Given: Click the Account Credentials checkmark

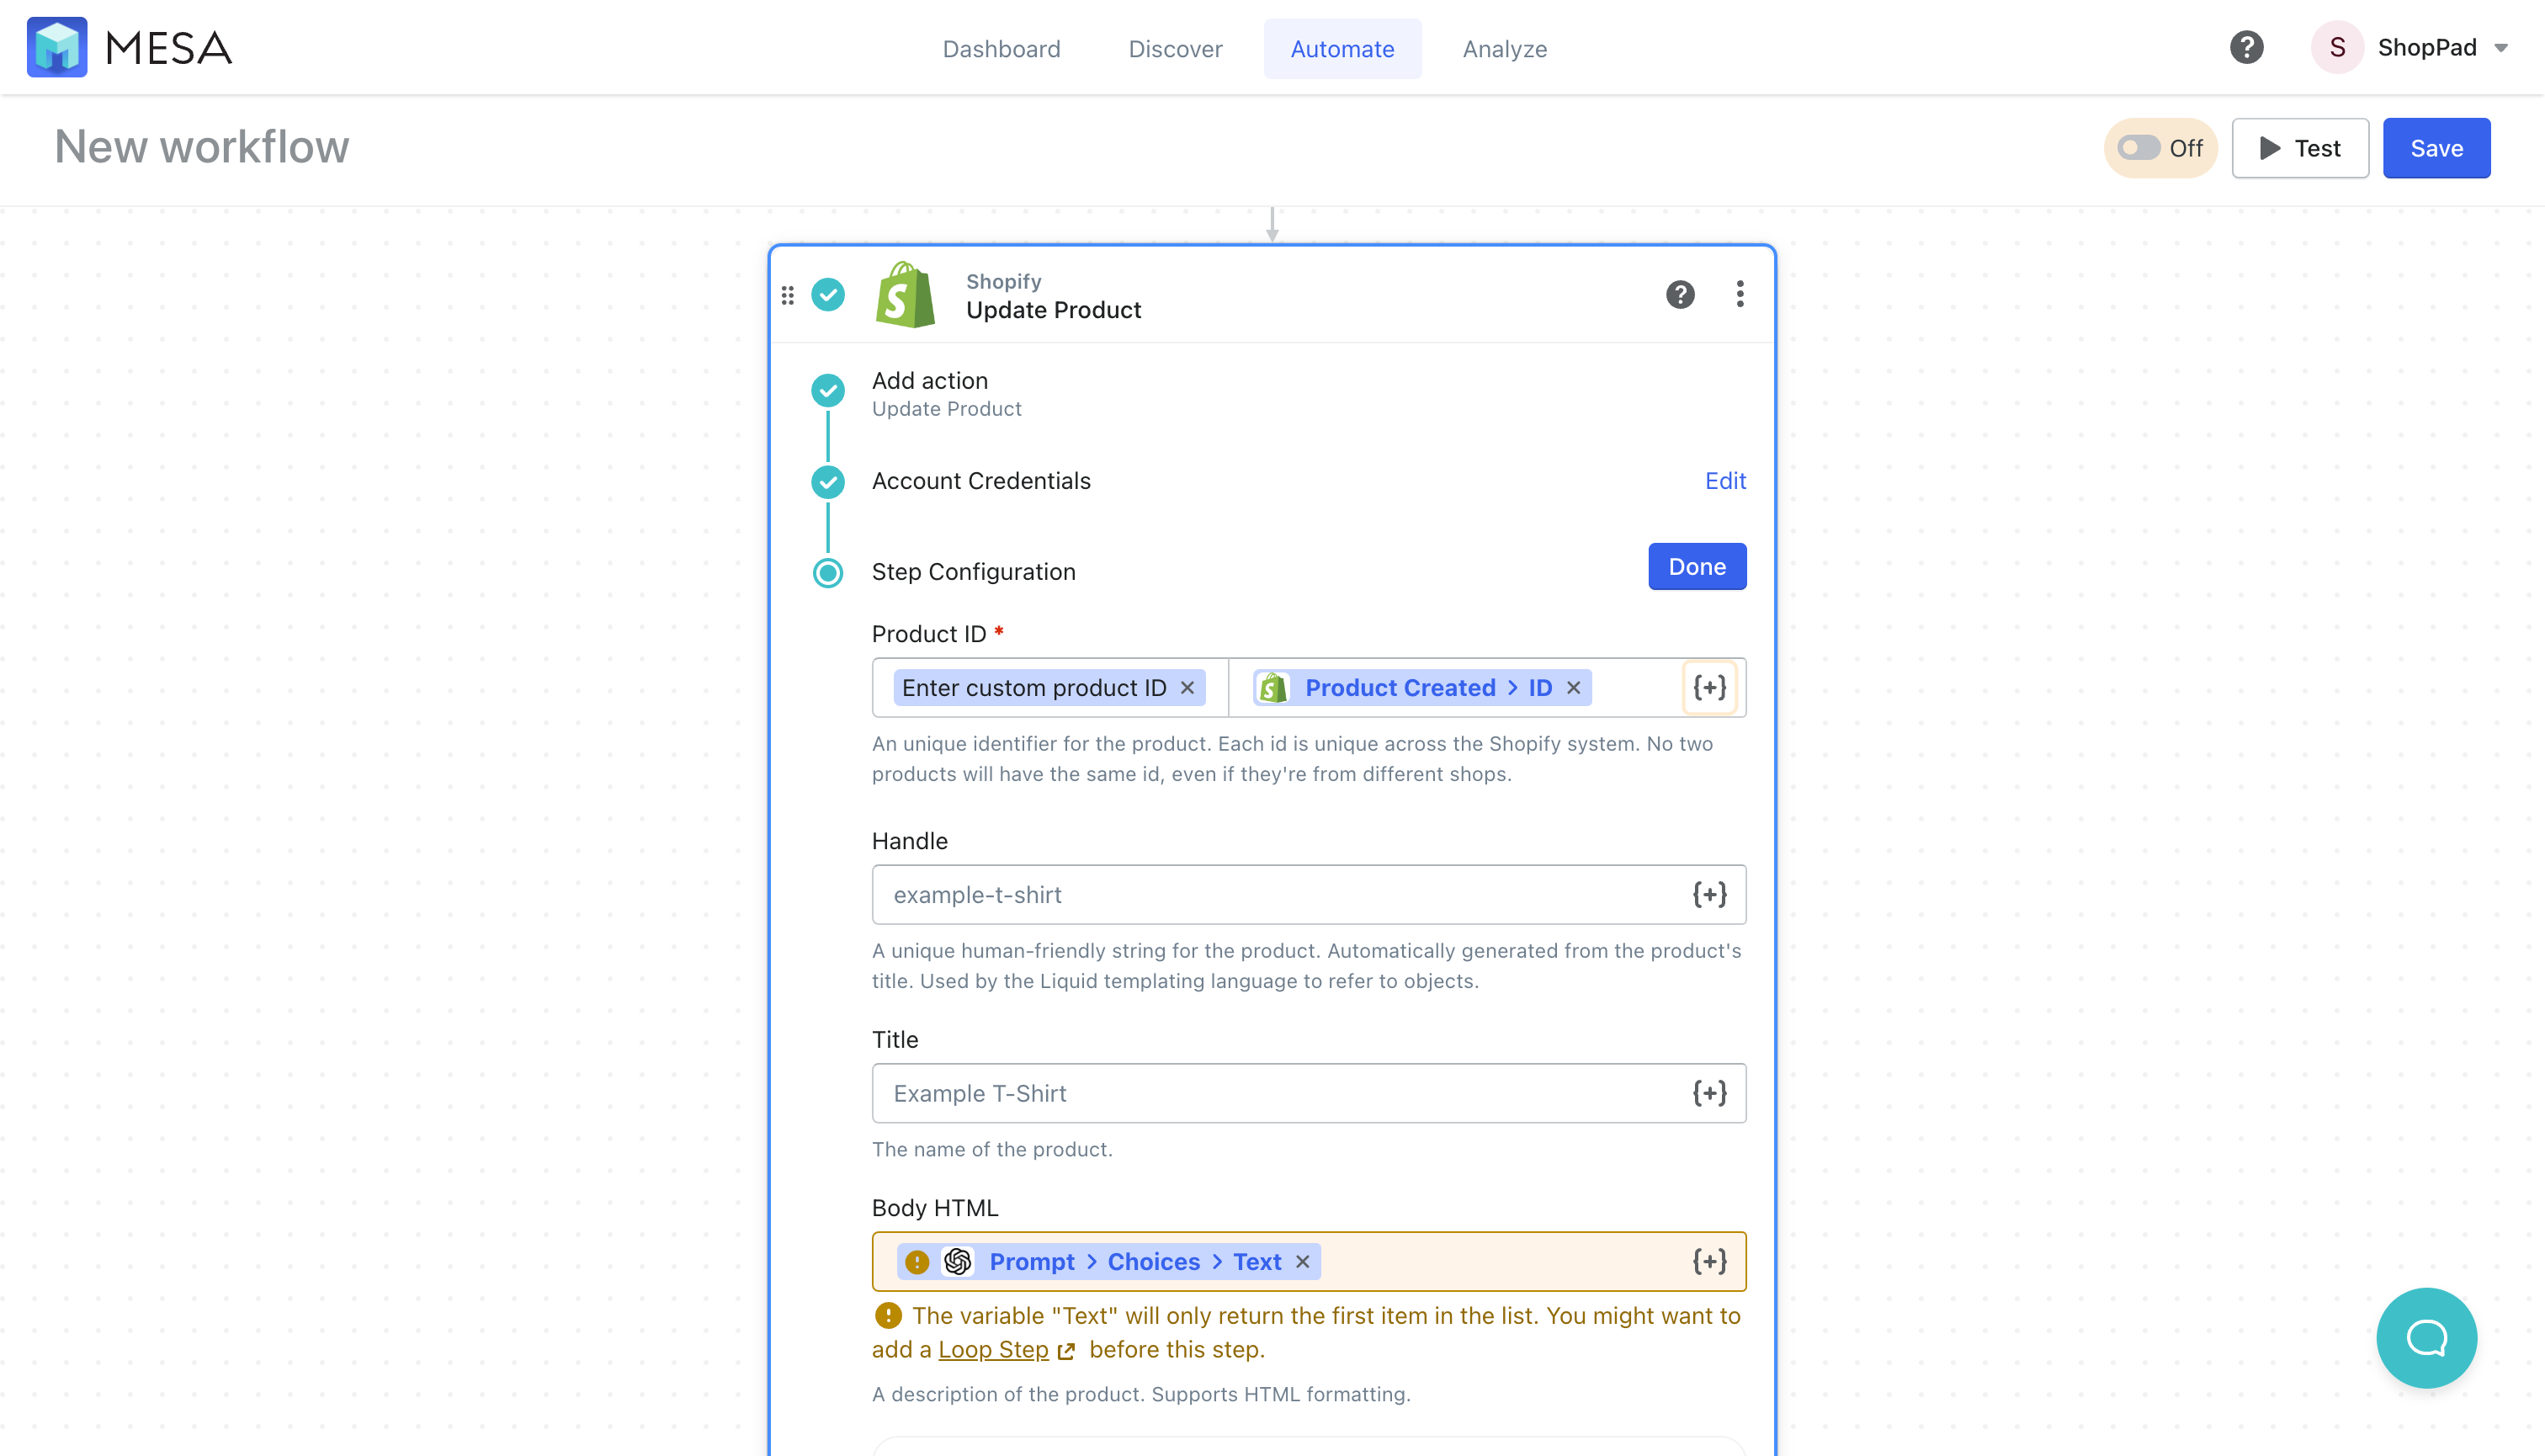Looking at the screenshot, I should [828, 482].
